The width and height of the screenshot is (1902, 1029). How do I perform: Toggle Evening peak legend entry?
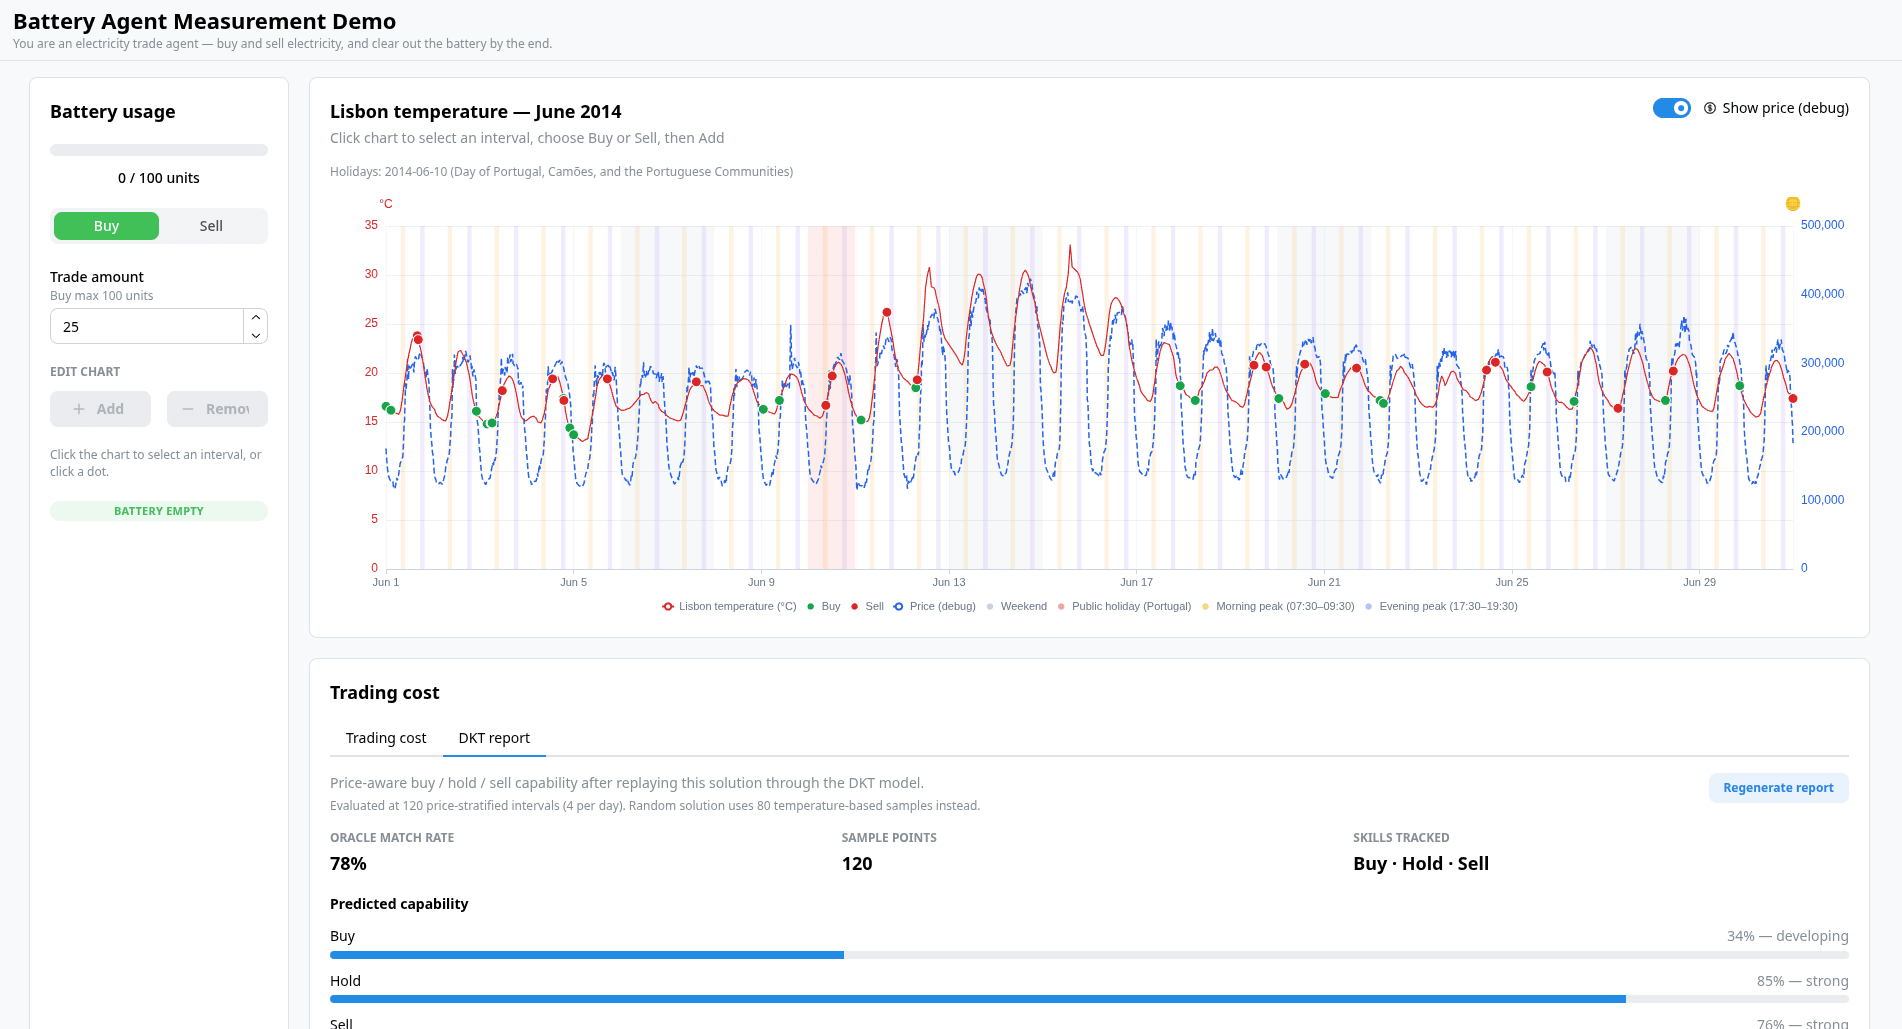[x=1441, y=606]
